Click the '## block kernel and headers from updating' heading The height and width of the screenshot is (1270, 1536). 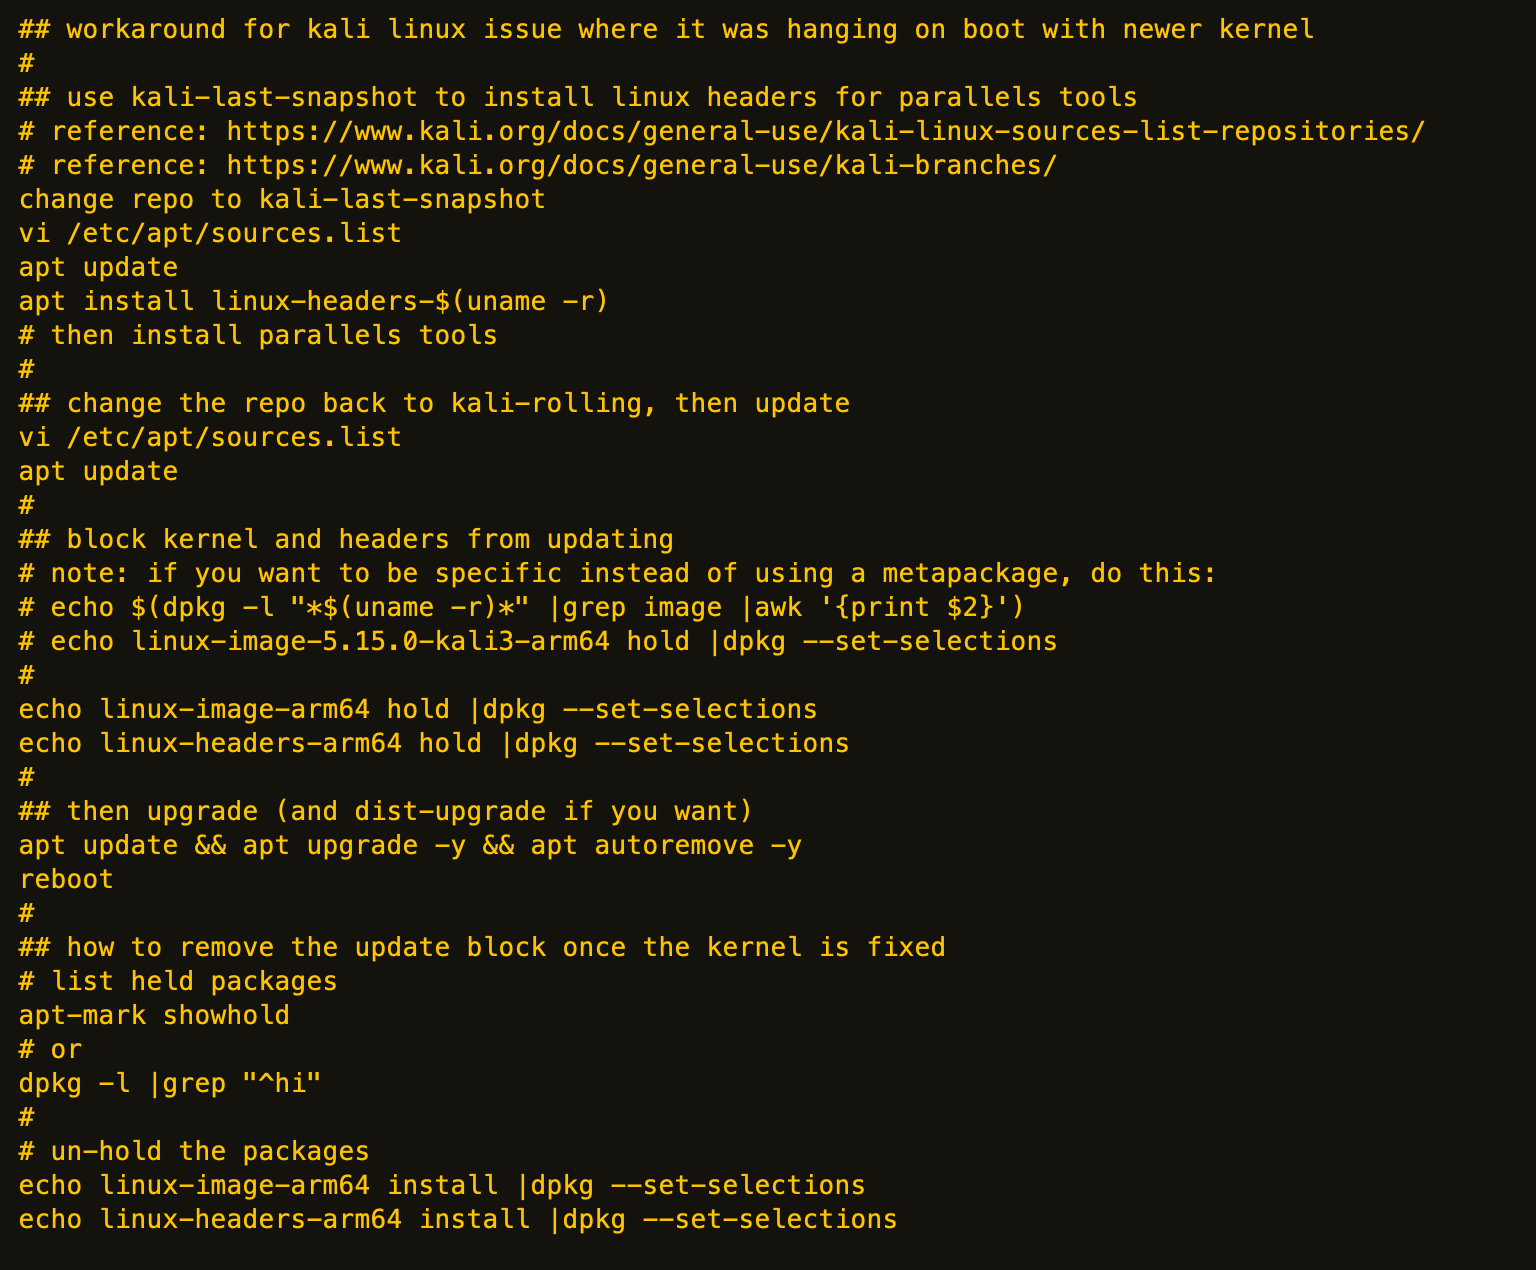click(x=346, y=540)
